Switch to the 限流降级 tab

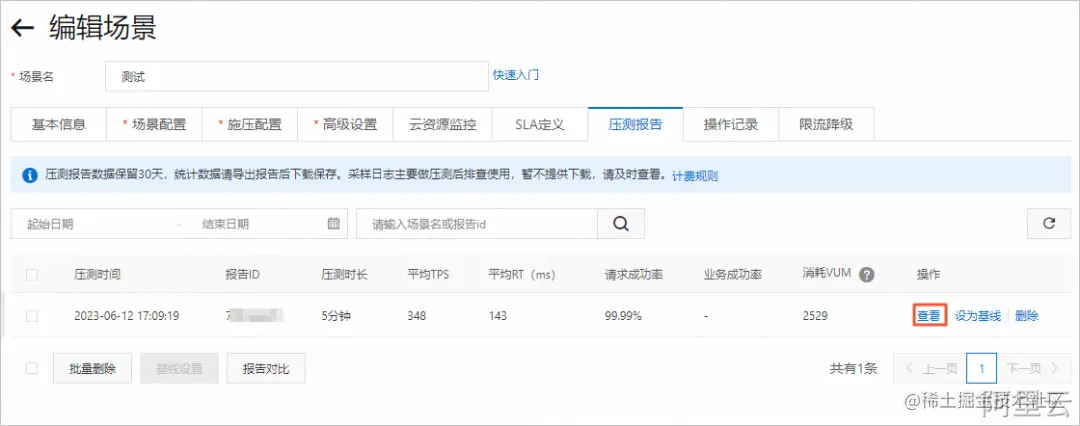[827, 125]
